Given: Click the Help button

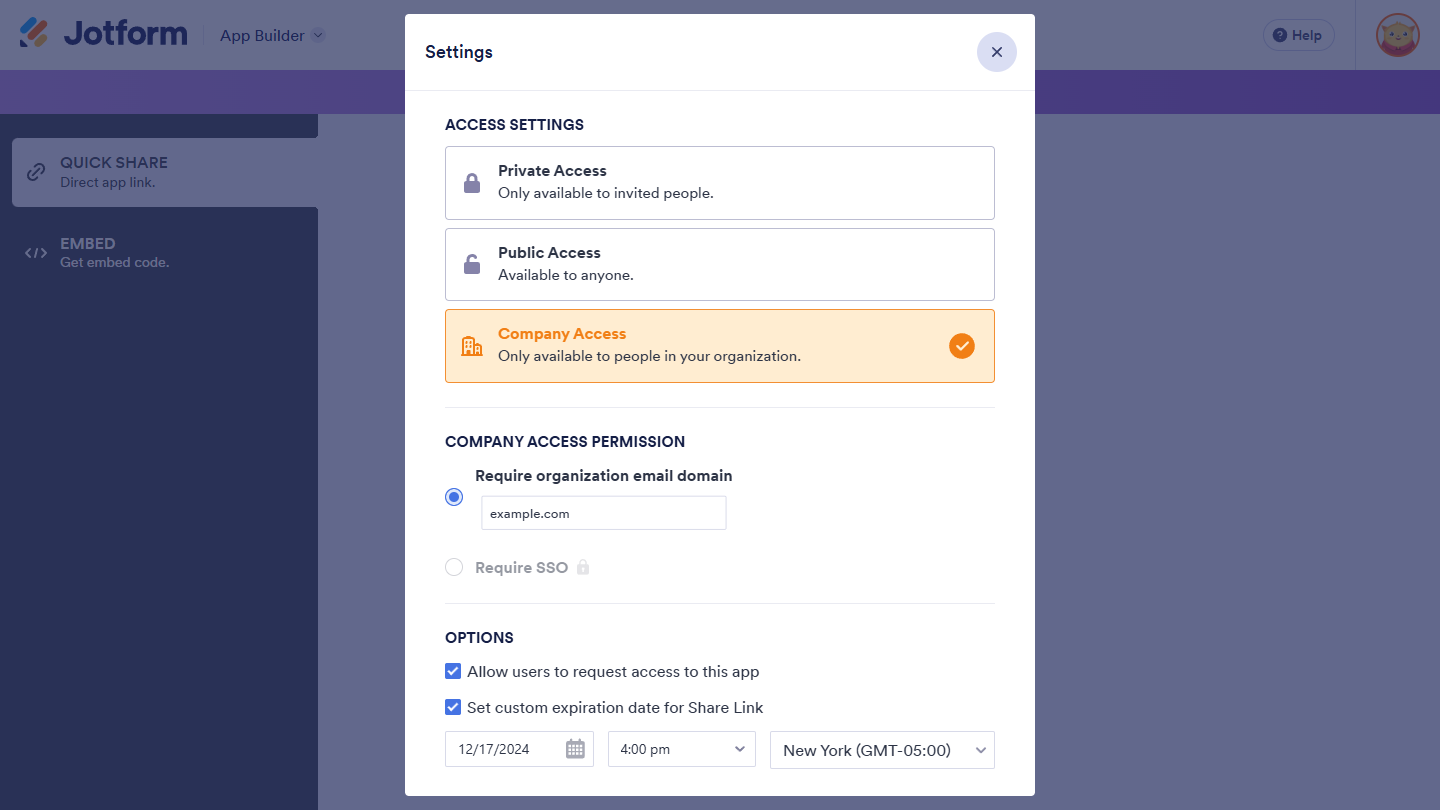Looking at the screenshot, I should click(1298, 35).
